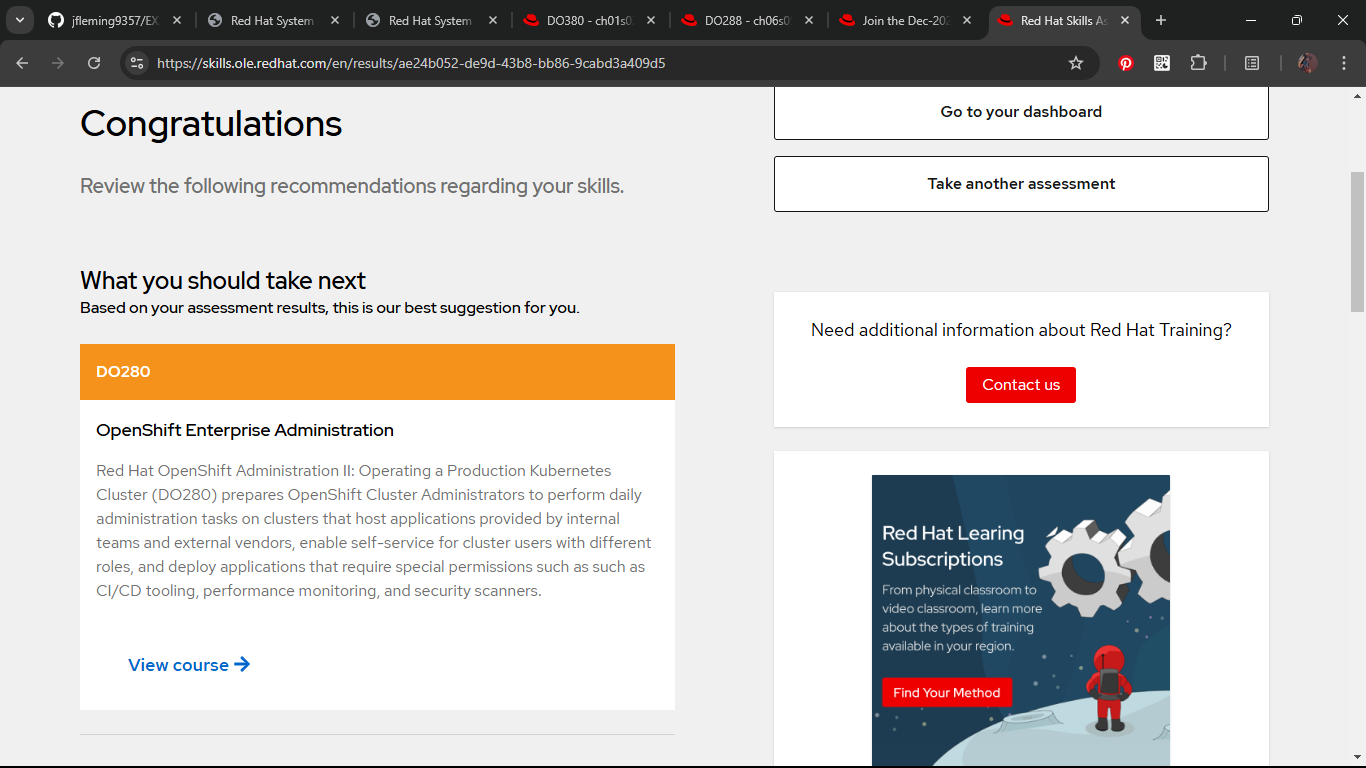Click the forward navigation arrow
This screenshot has height=768, width=1366.
[57, 62]
